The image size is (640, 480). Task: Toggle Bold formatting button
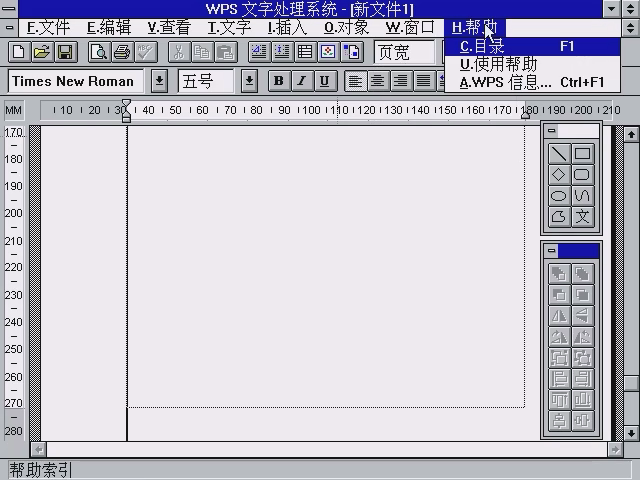click(279, 81)
